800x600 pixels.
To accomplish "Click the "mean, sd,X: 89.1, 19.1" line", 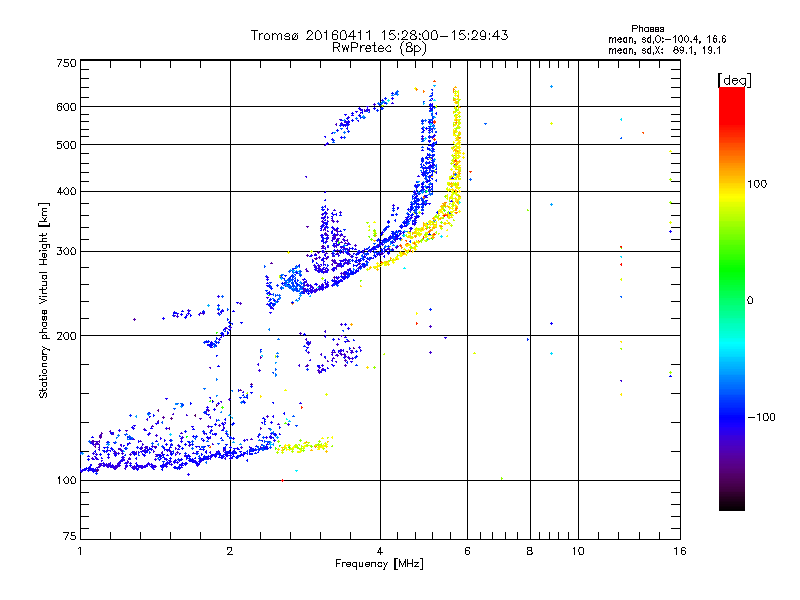I will pyautogui.click(x=664, y=51).
